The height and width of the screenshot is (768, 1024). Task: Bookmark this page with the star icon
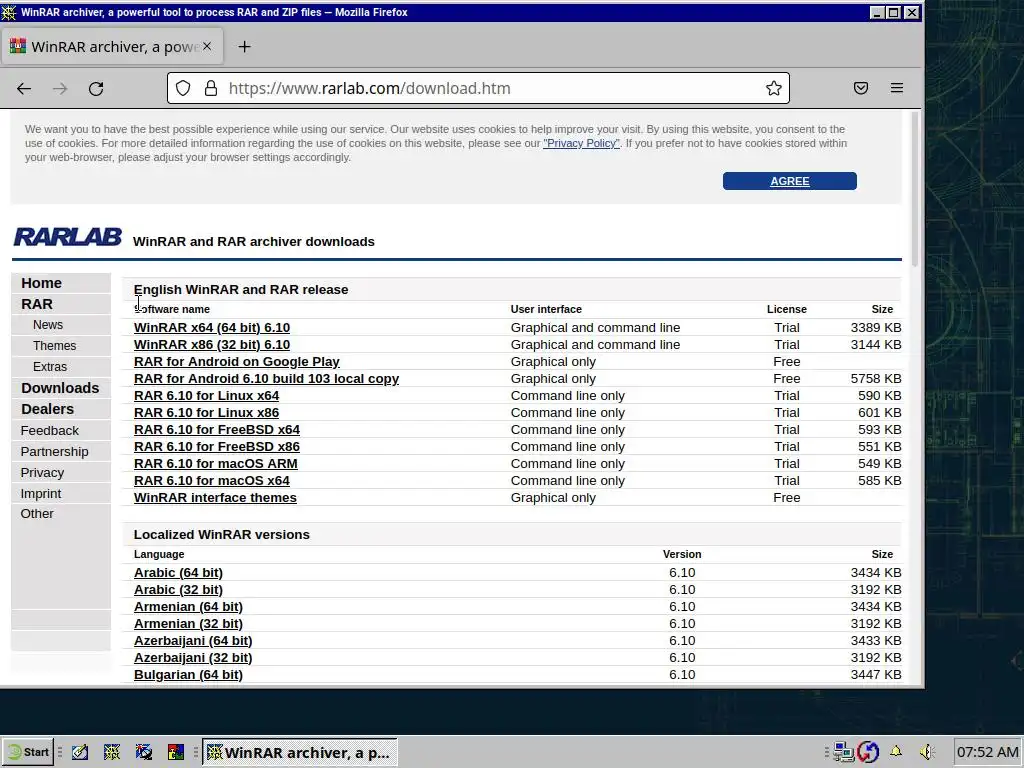[x=774, y=88]
